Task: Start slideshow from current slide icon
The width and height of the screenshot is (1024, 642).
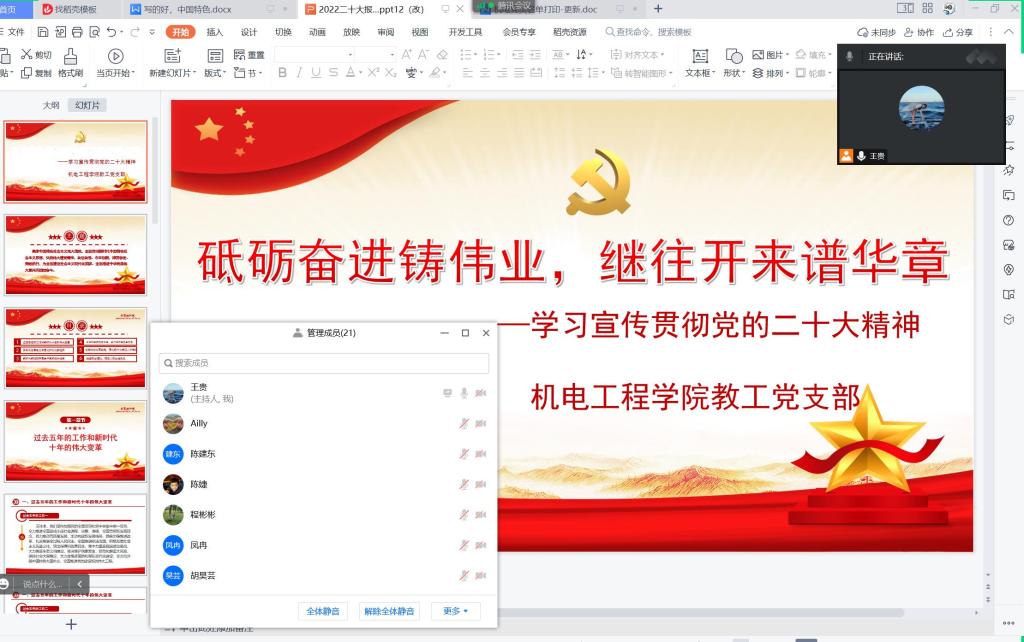Action: tap(116, 56)
